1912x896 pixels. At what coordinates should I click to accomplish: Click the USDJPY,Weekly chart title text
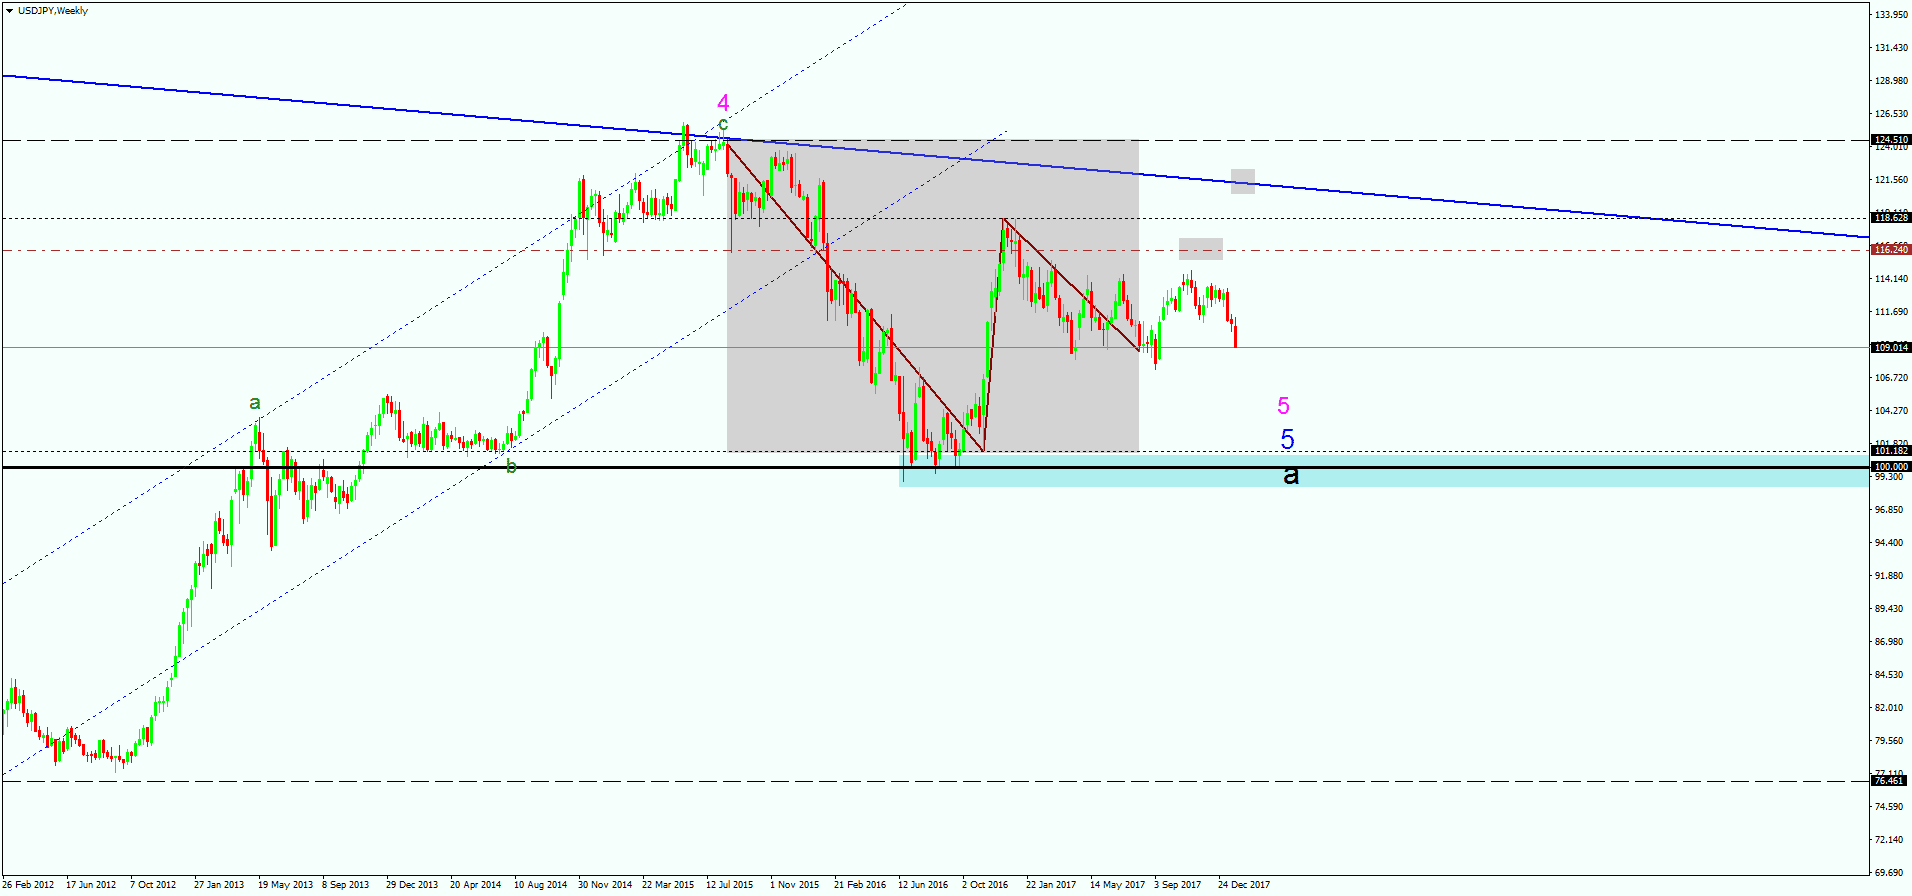(x=53, y=11)
